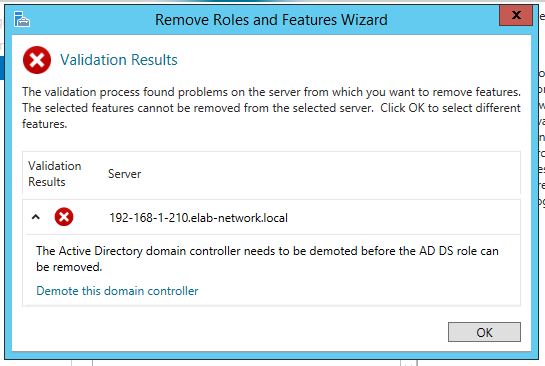Click the Validation Results column header
The image size is (545, 366).
[55, 173]
